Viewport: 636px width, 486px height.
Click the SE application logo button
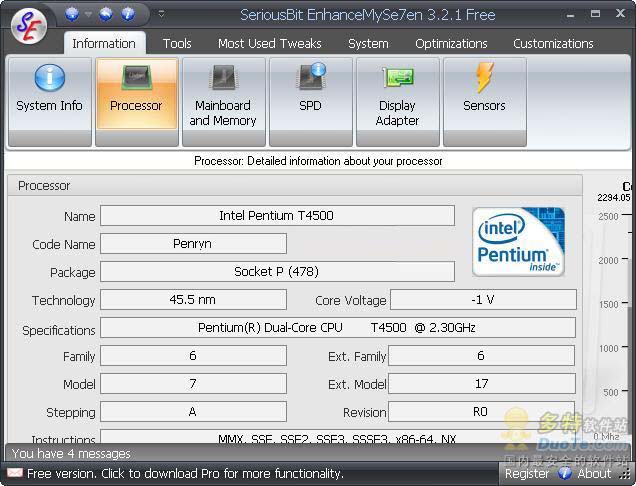[31, 25]
